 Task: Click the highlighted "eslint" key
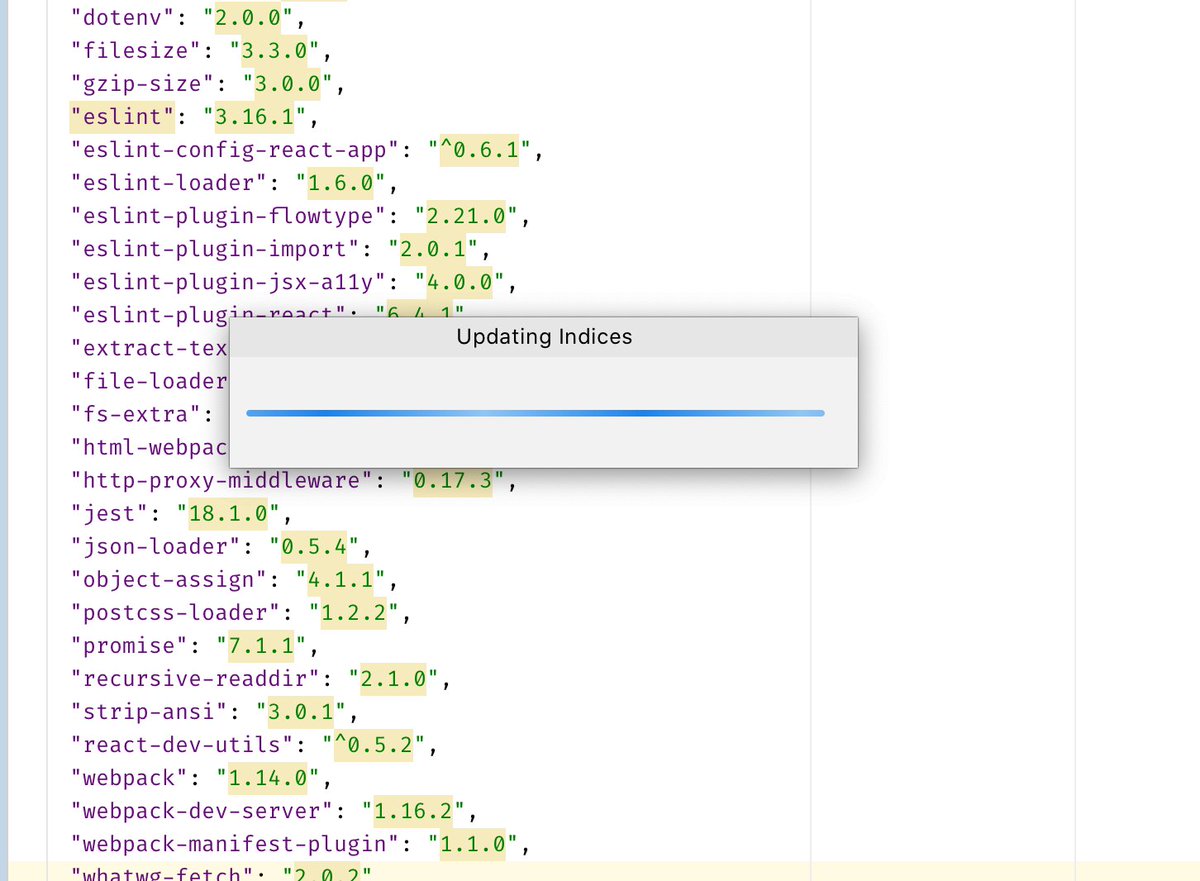pyautogui.click(x=120, y=117)
